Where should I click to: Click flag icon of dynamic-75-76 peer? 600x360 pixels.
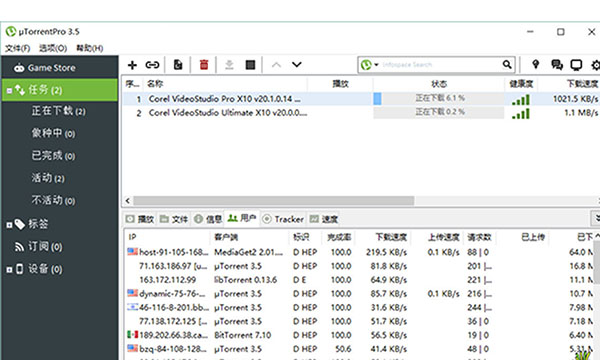pos(132,293)
